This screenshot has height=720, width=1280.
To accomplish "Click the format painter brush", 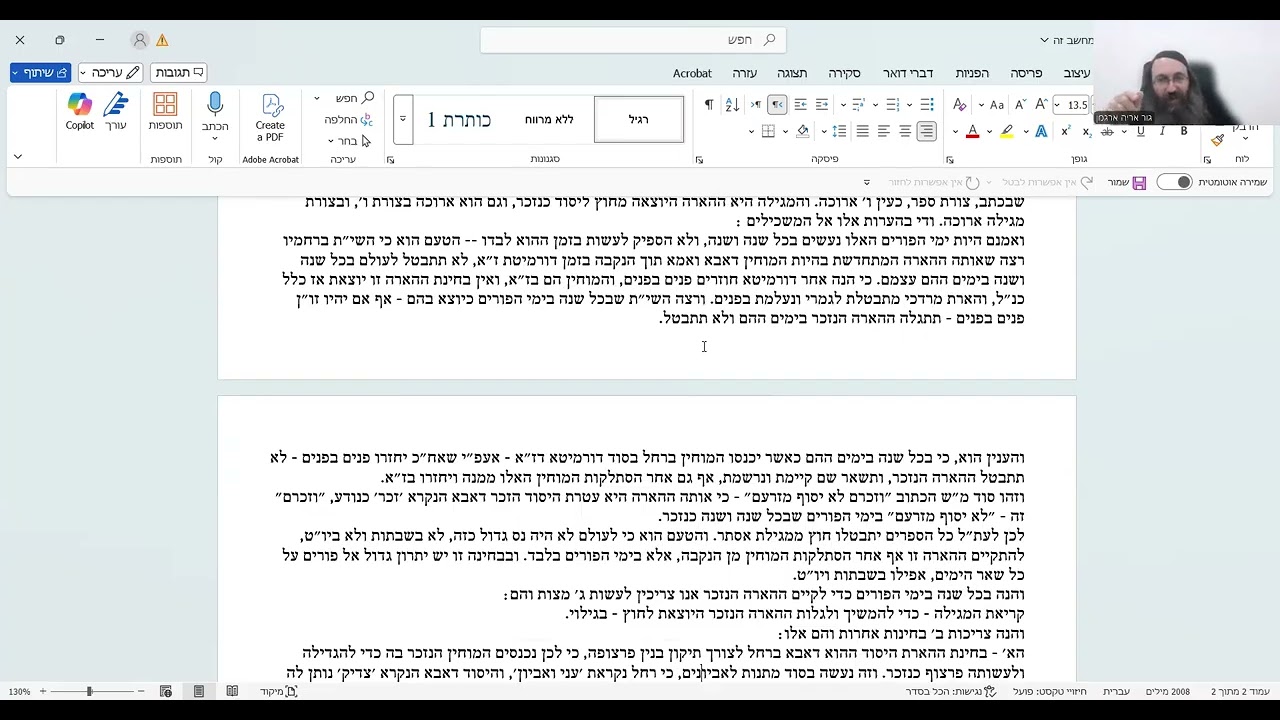I will tap(1217, 140).
